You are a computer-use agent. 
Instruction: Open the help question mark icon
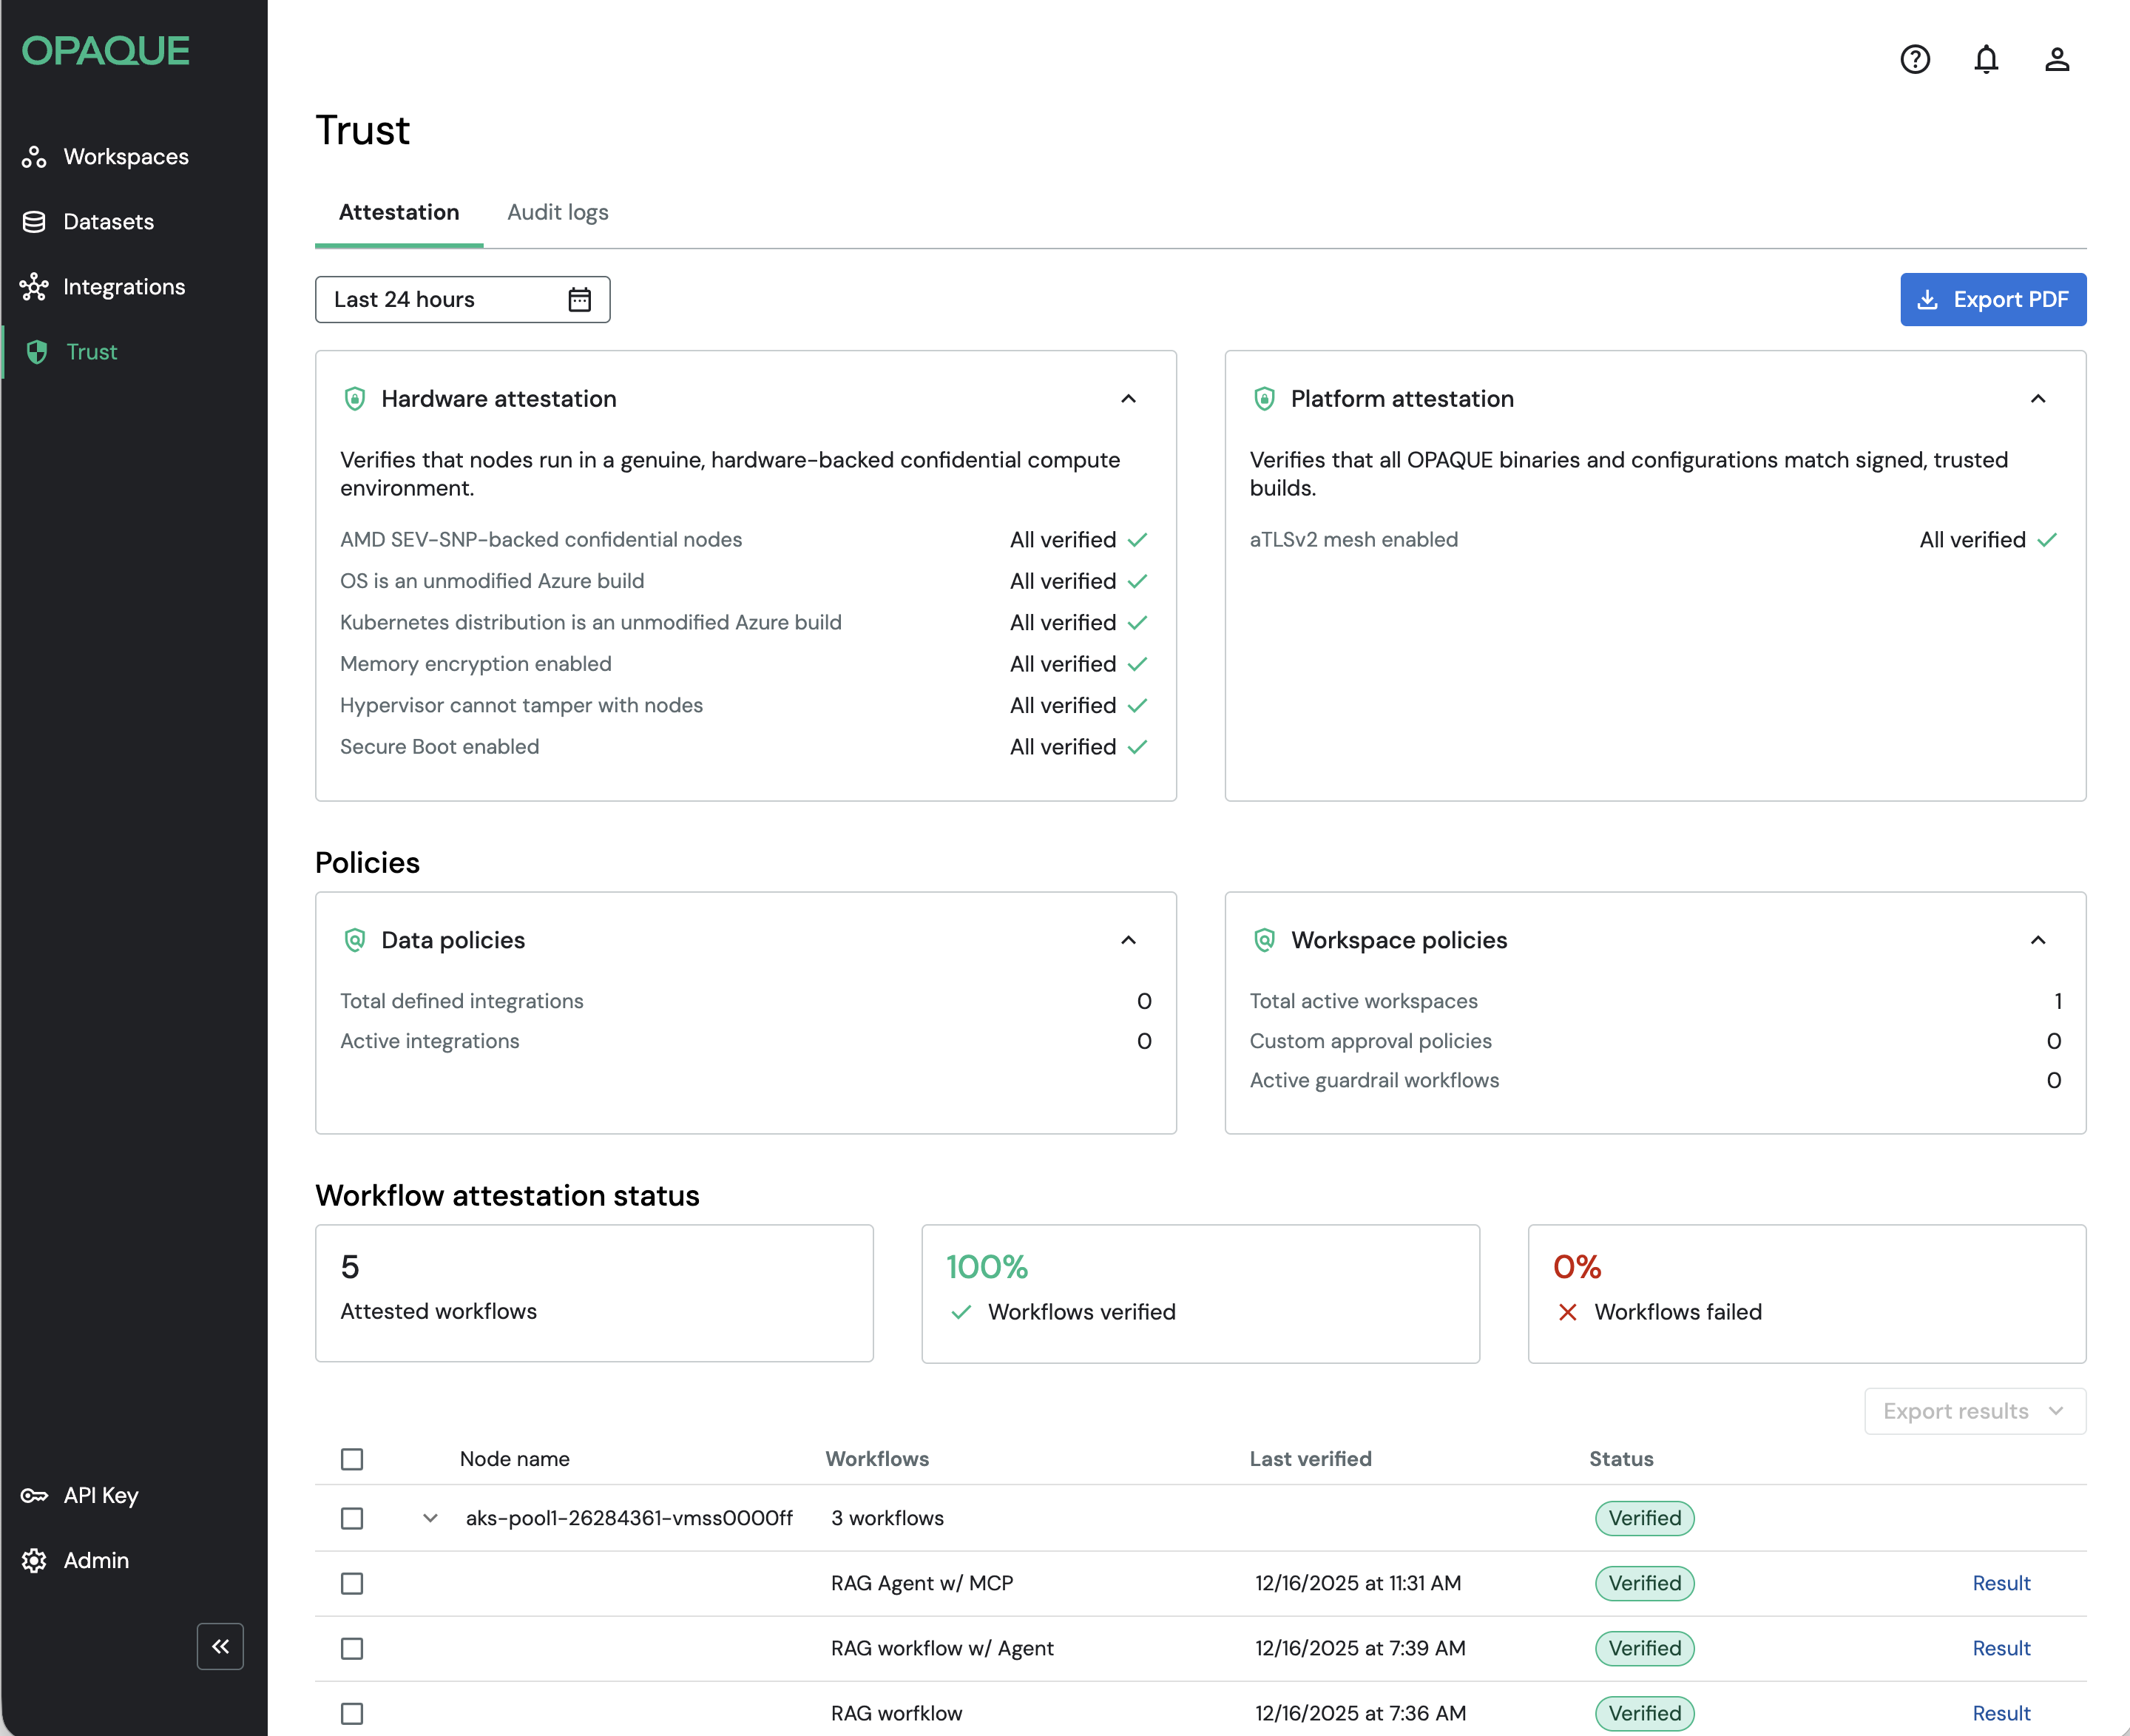coord(1914,60)
